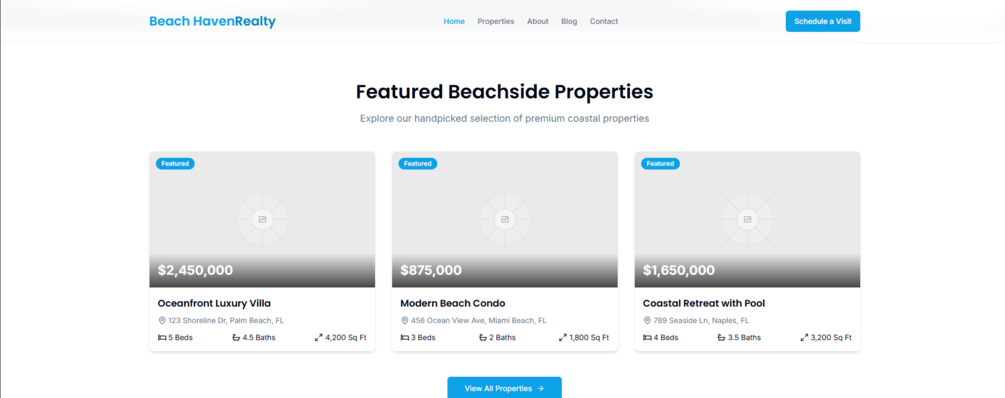Click the bed icon next to 5 Beds
Image resolution: width=1005 pixels, height=398 pixels.
[x=162, y=337]
